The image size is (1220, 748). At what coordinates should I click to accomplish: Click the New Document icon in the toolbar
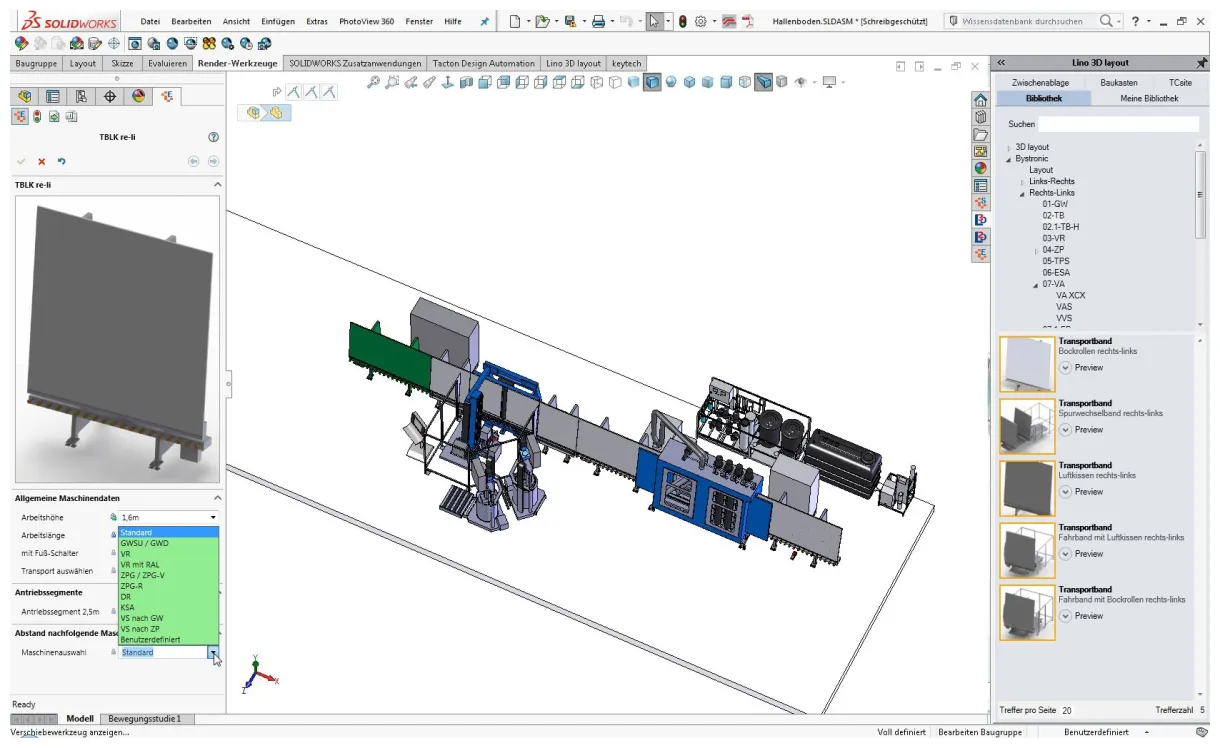516,19
